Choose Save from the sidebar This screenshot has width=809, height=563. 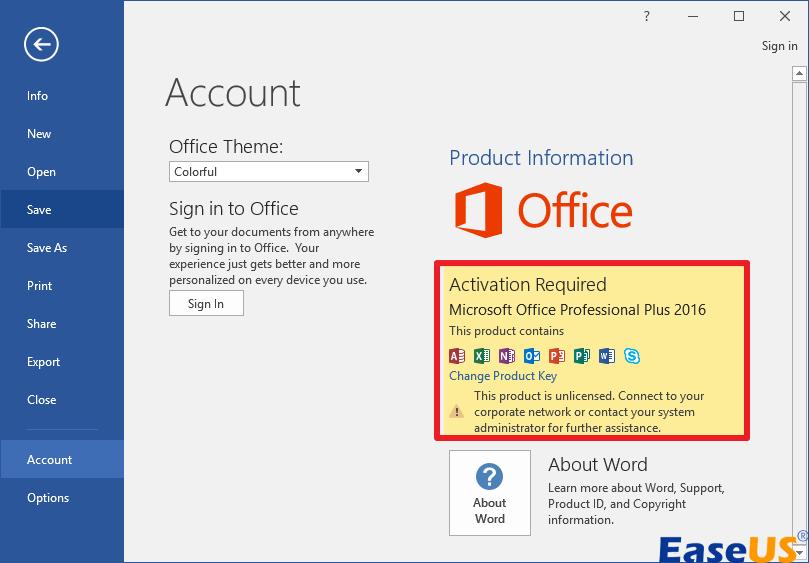coord(62,210)
